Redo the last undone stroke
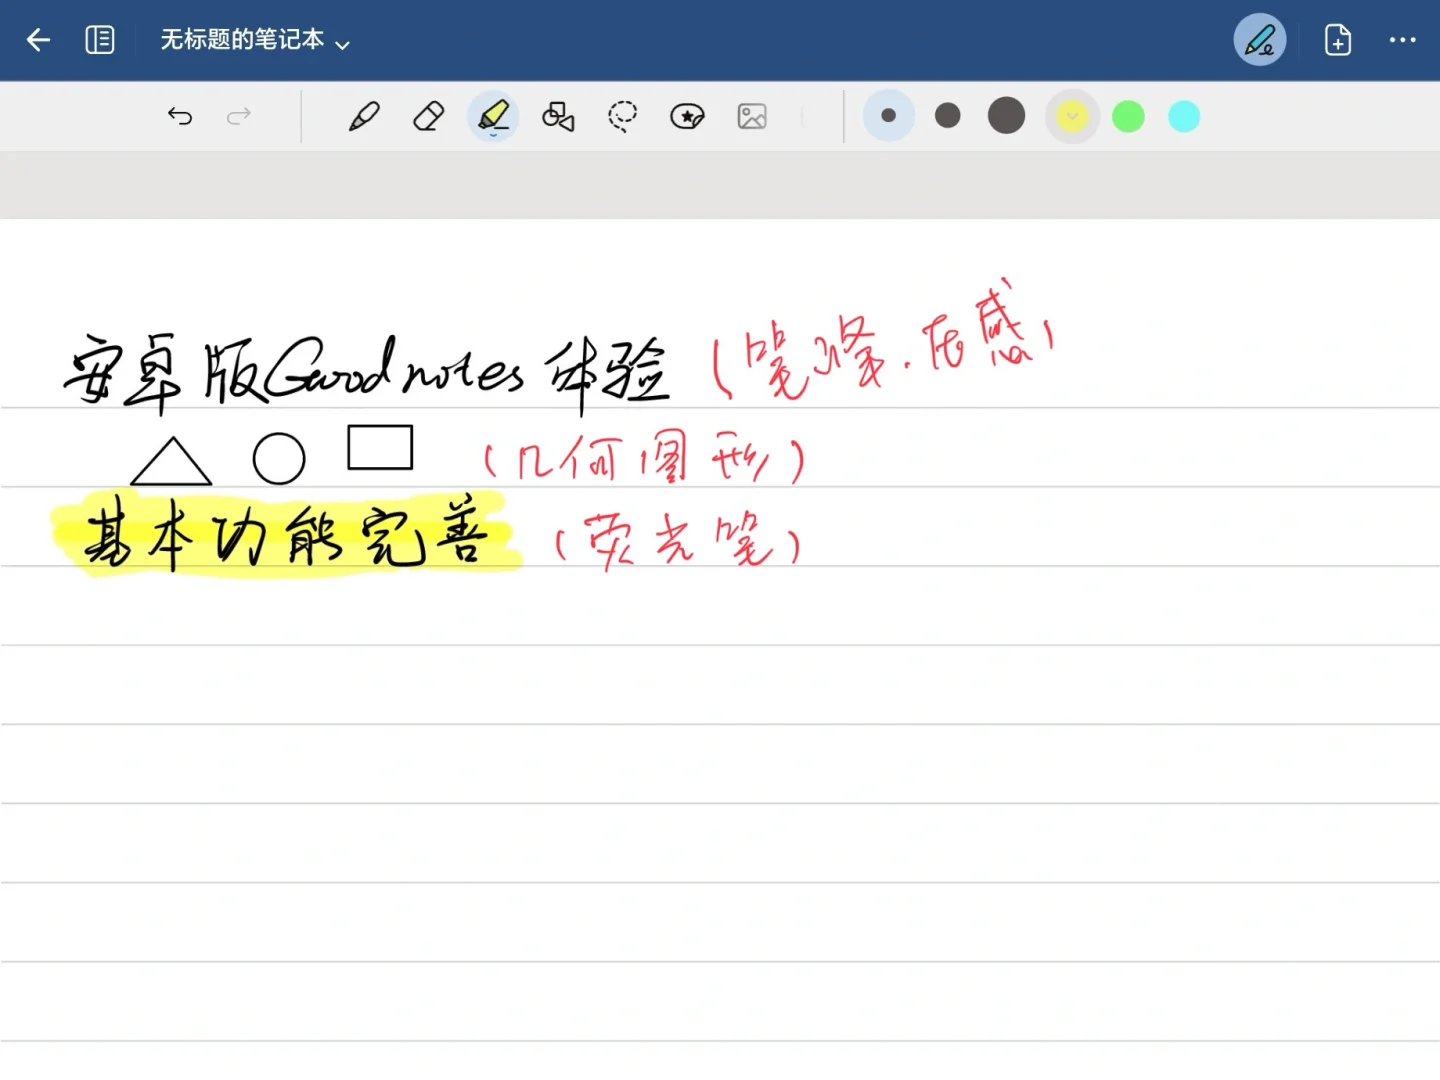 pyautogui.click(x=239, y=116)
